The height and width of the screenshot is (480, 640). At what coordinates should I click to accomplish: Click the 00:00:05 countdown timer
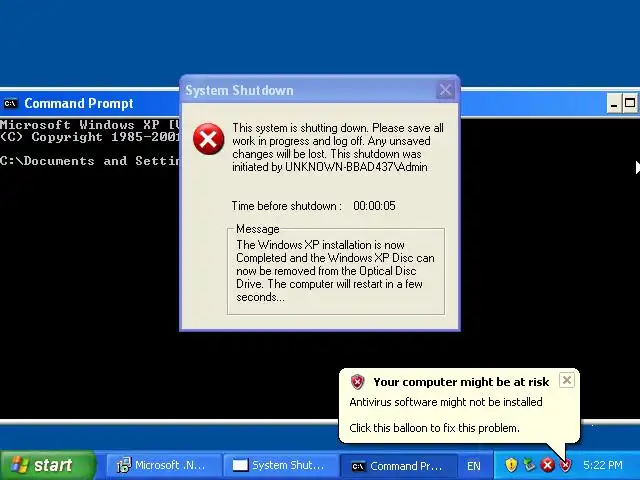[374, 206]
